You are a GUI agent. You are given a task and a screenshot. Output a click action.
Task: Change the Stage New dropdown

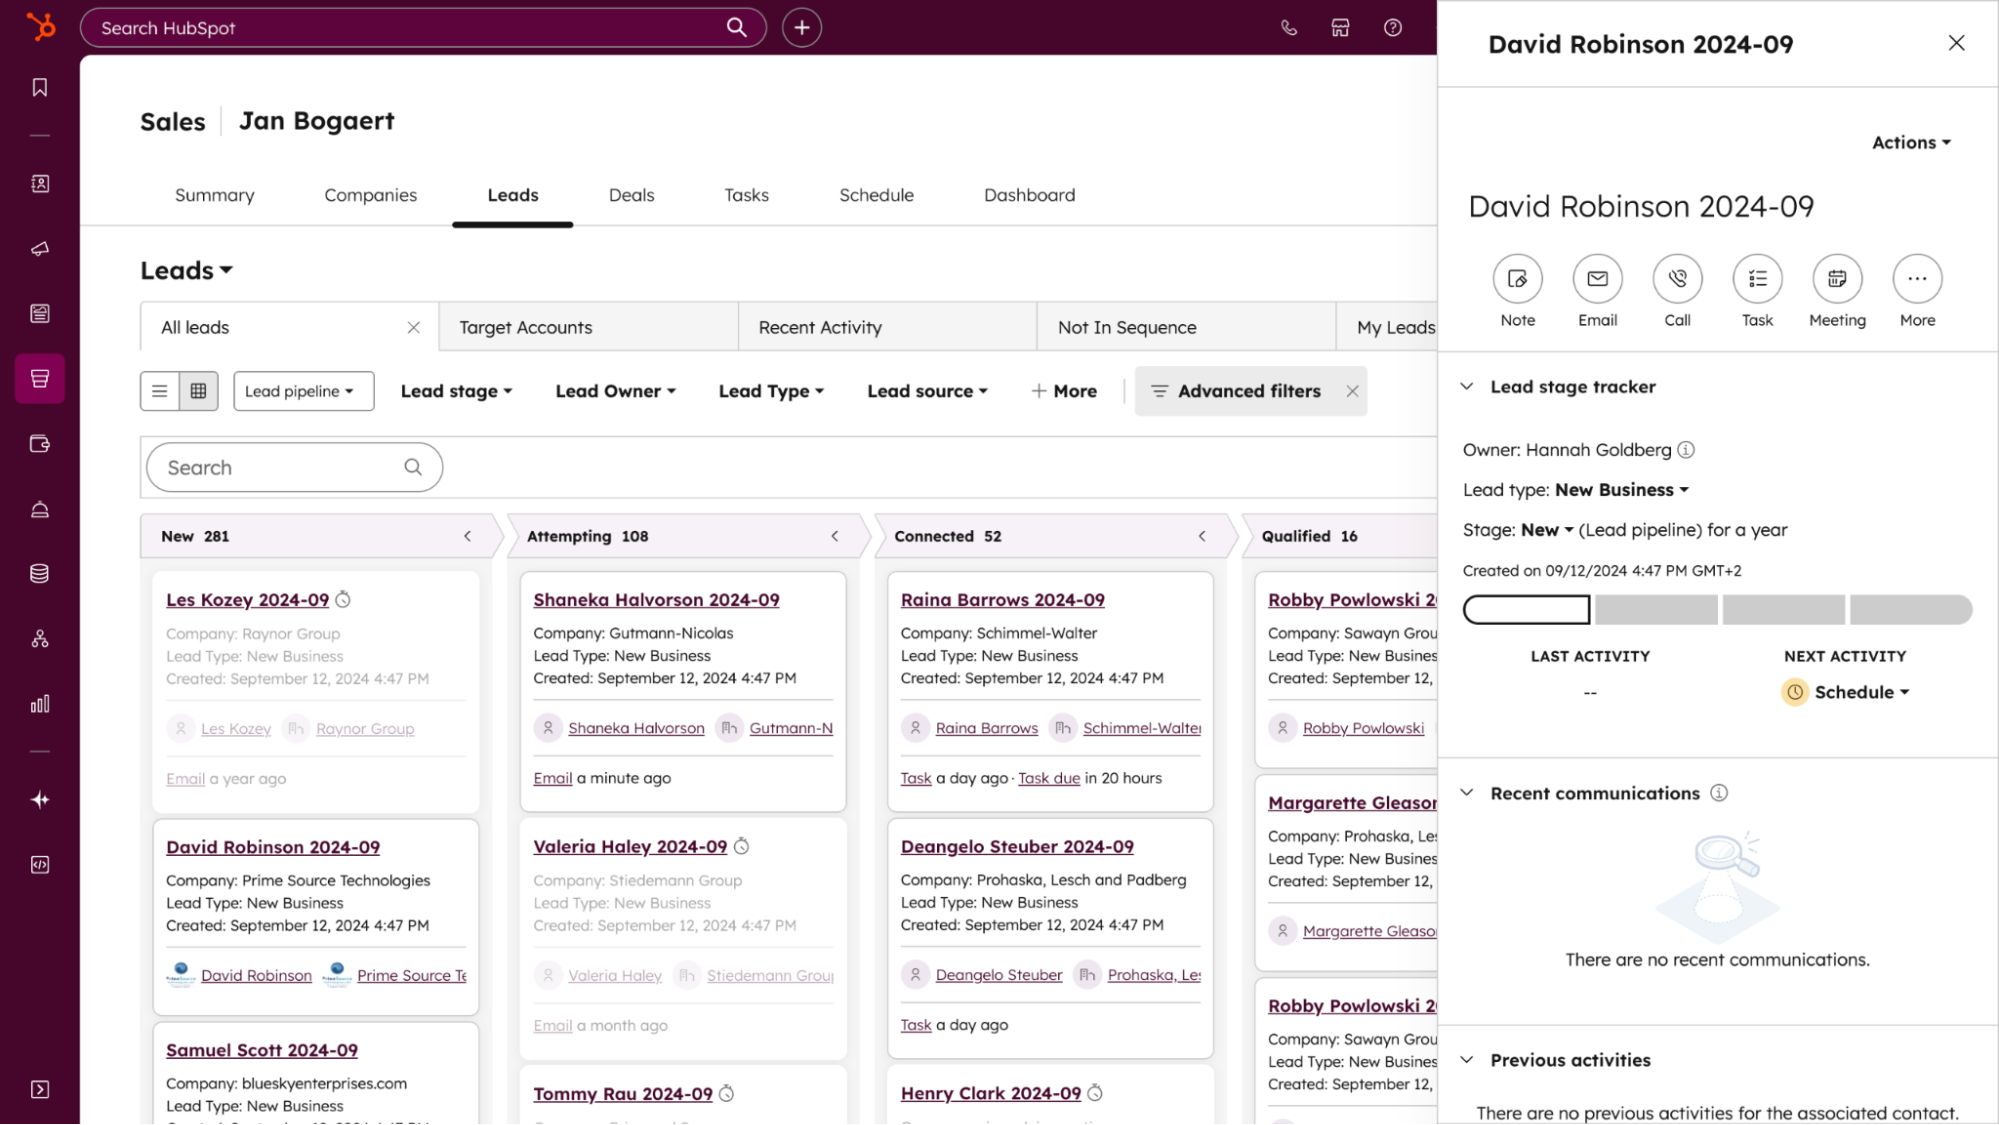(x=1547, y=530)
